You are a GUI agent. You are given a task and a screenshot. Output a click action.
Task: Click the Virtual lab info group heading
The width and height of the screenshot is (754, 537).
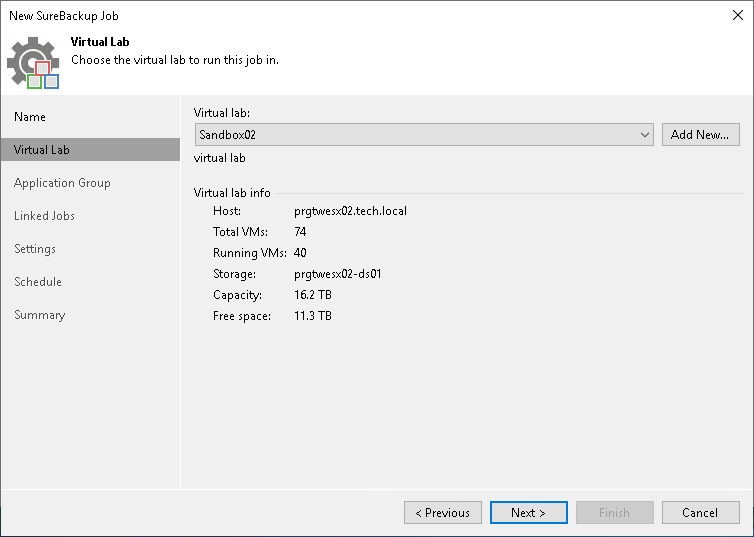point(232,193)
